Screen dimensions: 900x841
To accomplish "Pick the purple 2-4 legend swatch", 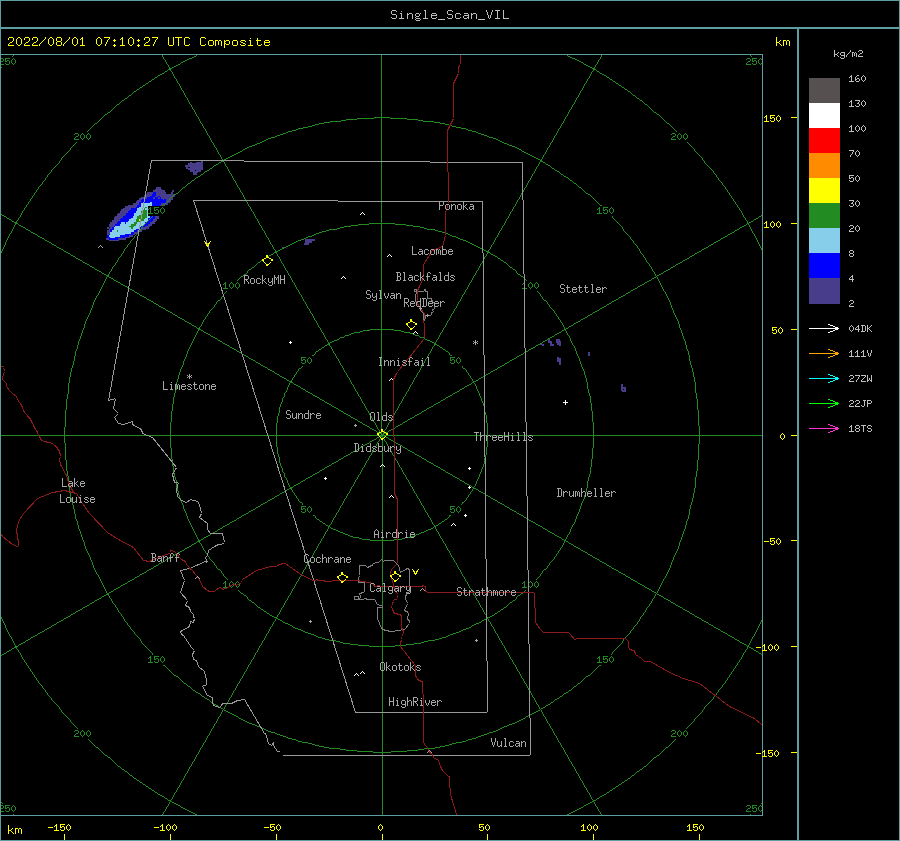I will click(824, 290).
